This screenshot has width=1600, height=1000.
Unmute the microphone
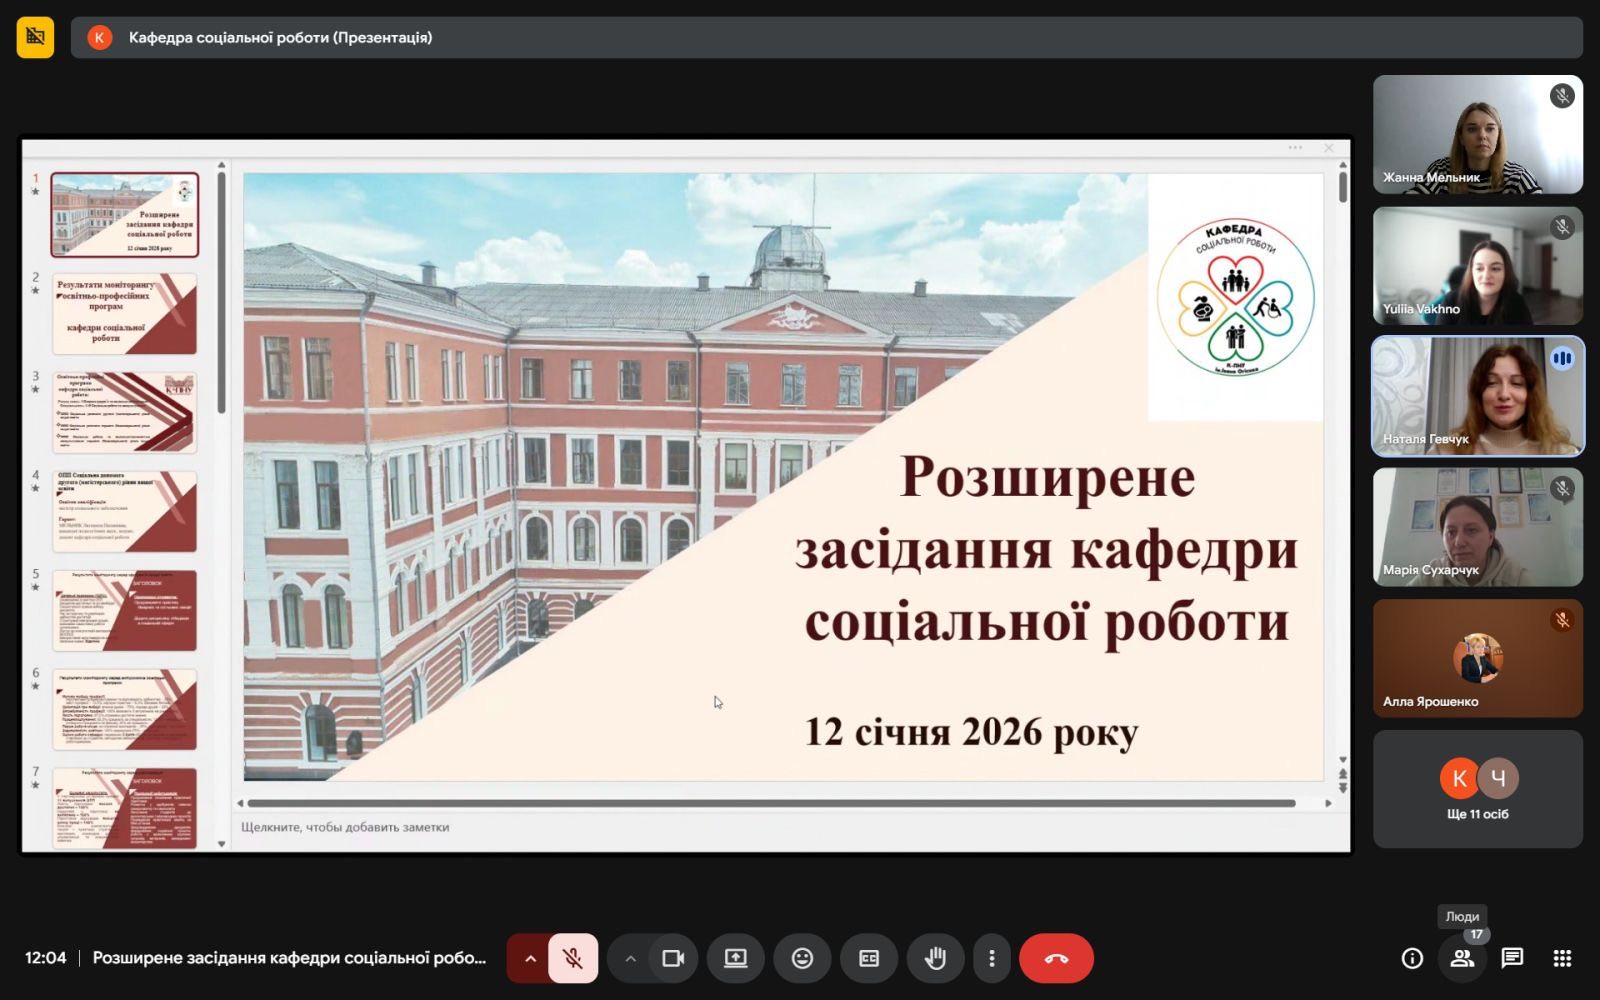[x=572, y=958]
